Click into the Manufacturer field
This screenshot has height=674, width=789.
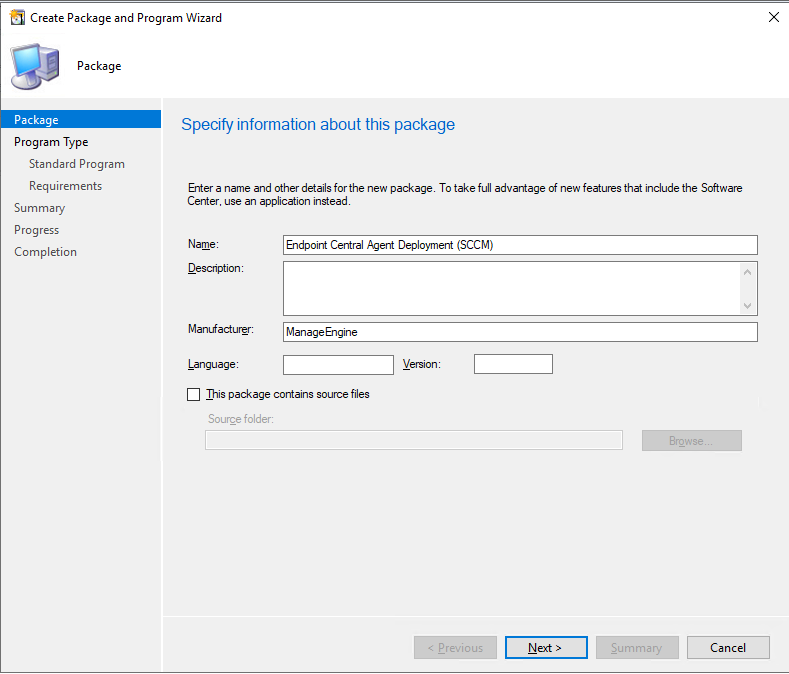(520, 332)
